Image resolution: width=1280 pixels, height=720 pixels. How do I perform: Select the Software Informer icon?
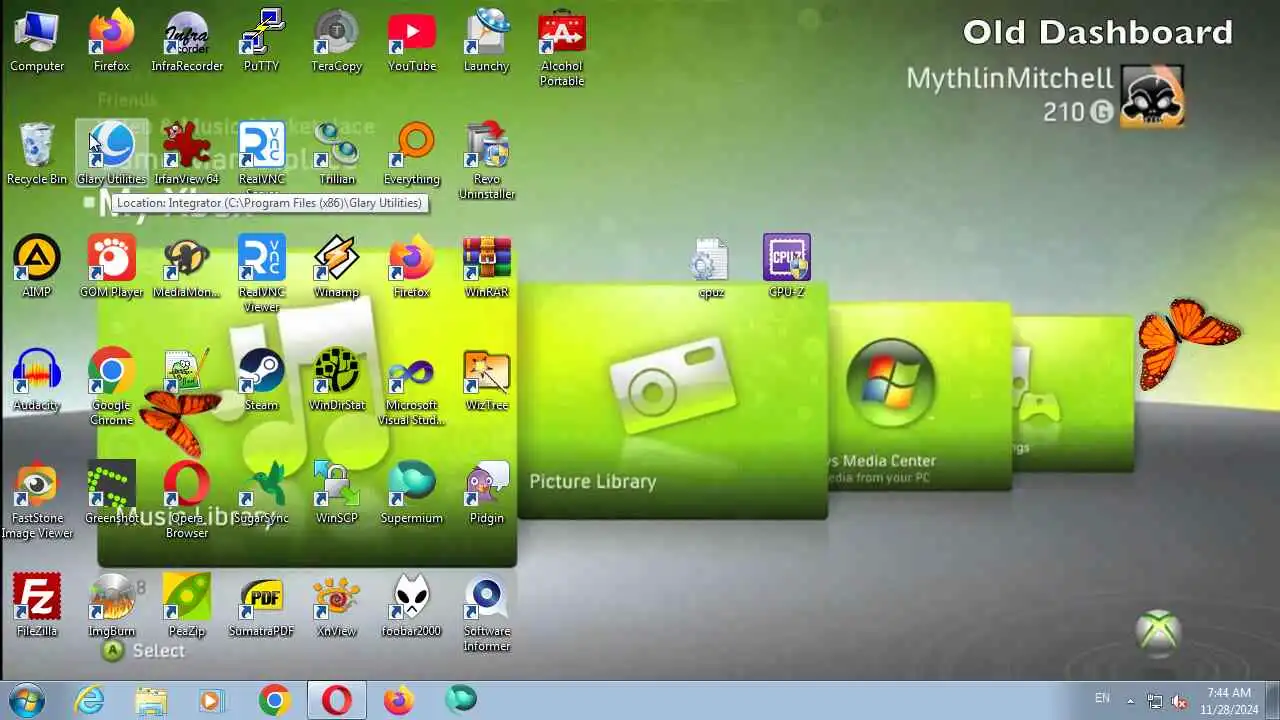[487, 614]
